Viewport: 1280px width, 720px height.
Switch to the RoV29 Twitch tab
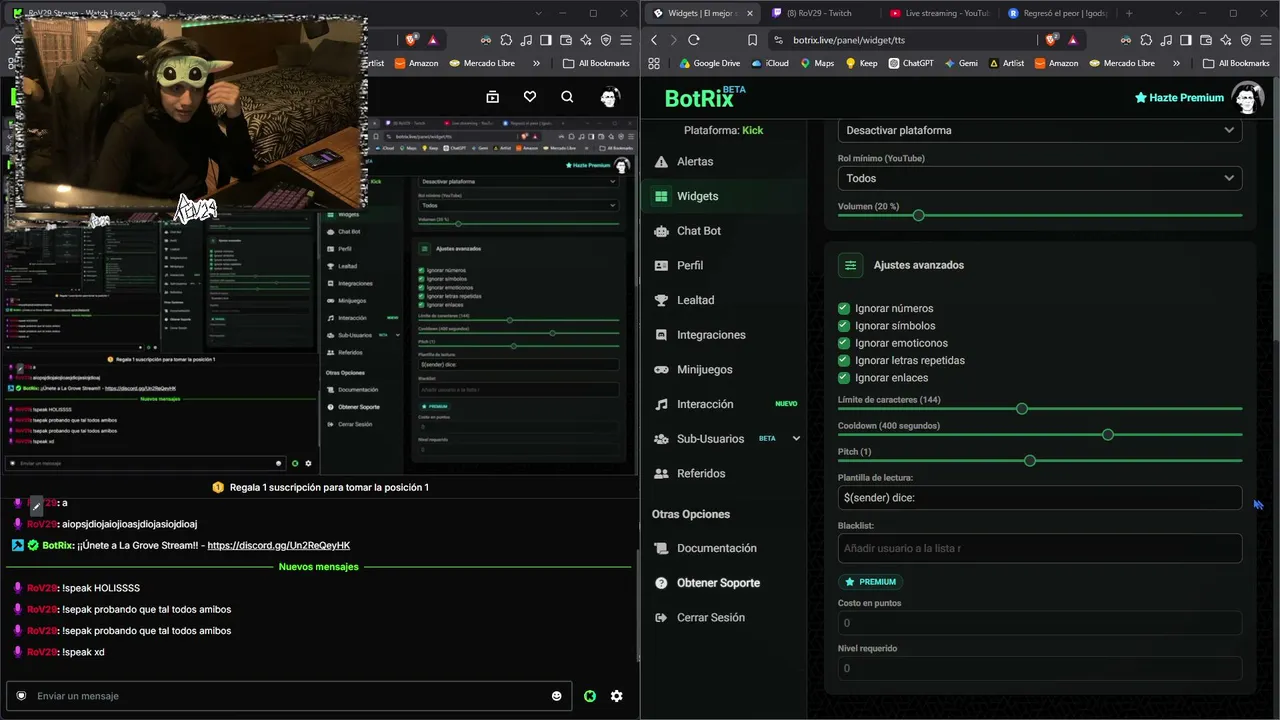[x=820, y=13]
